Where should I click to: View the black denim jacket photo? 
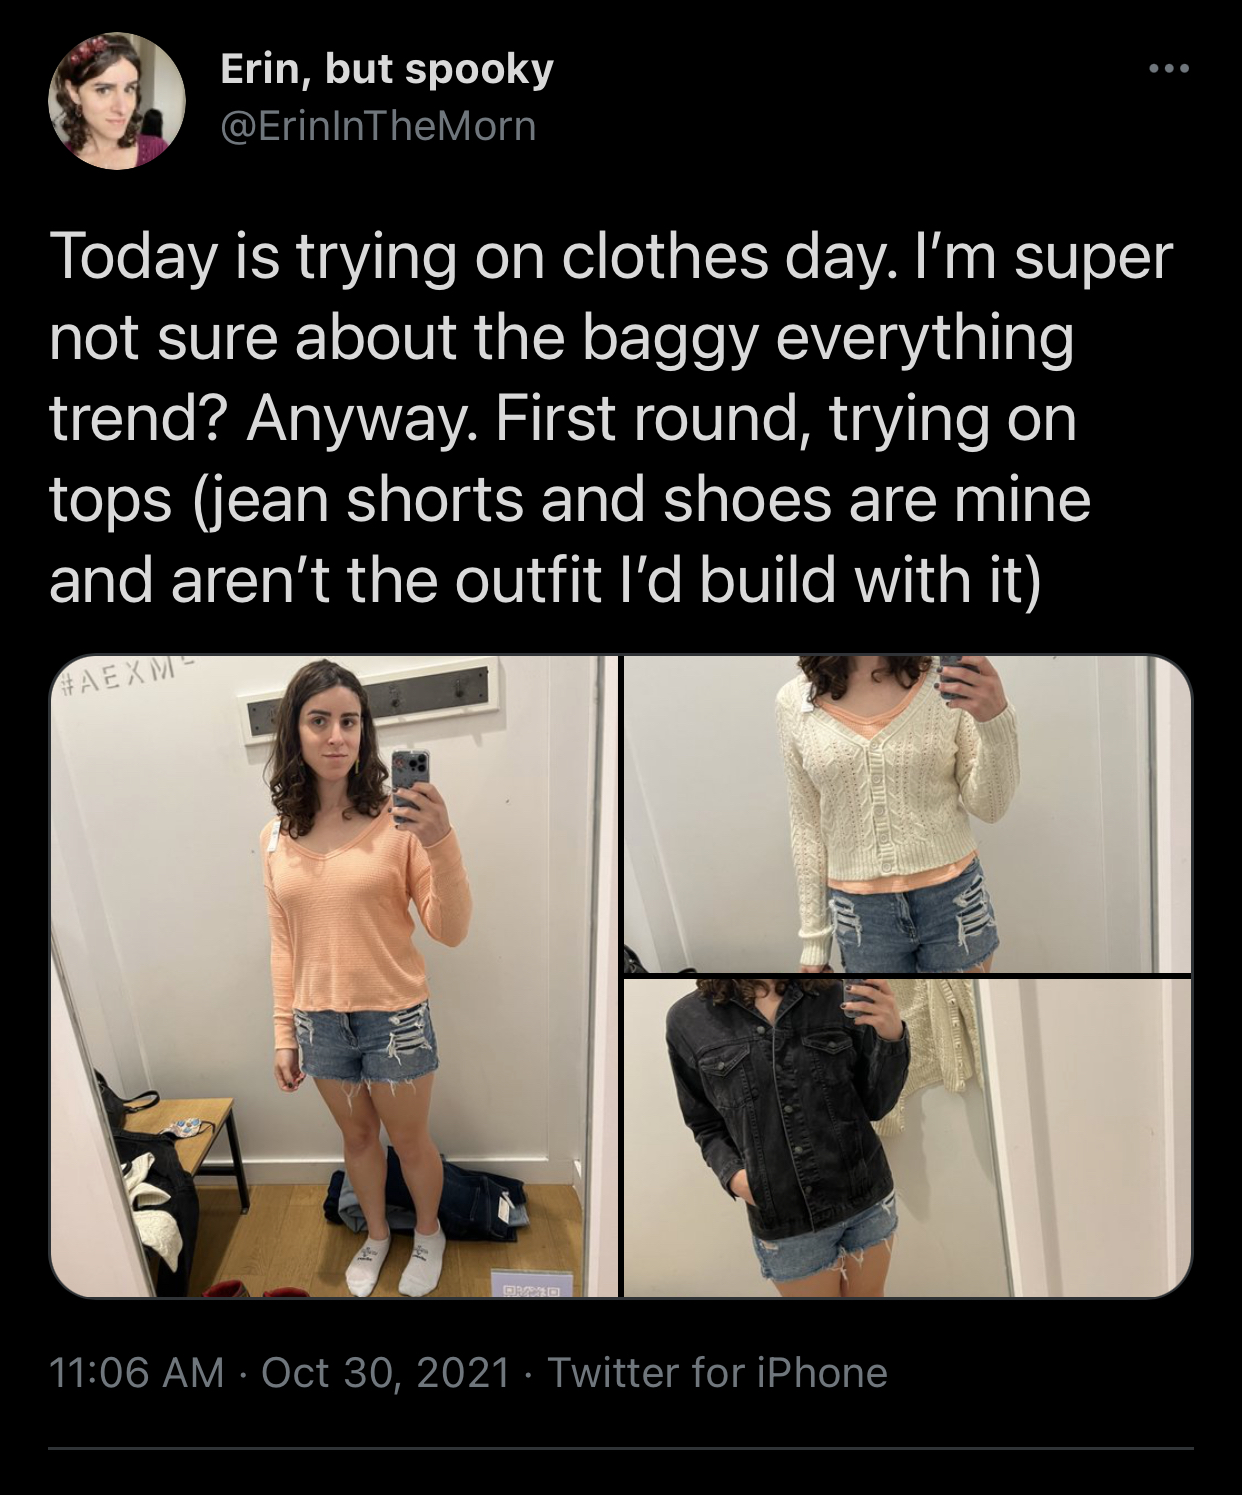coord(908,1138)
